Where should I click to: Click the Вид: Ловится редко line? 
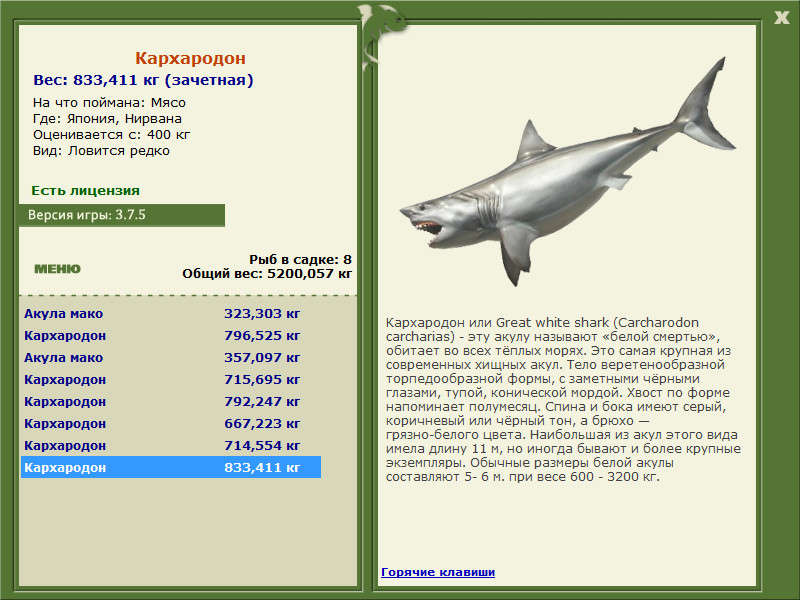point(101,151)
